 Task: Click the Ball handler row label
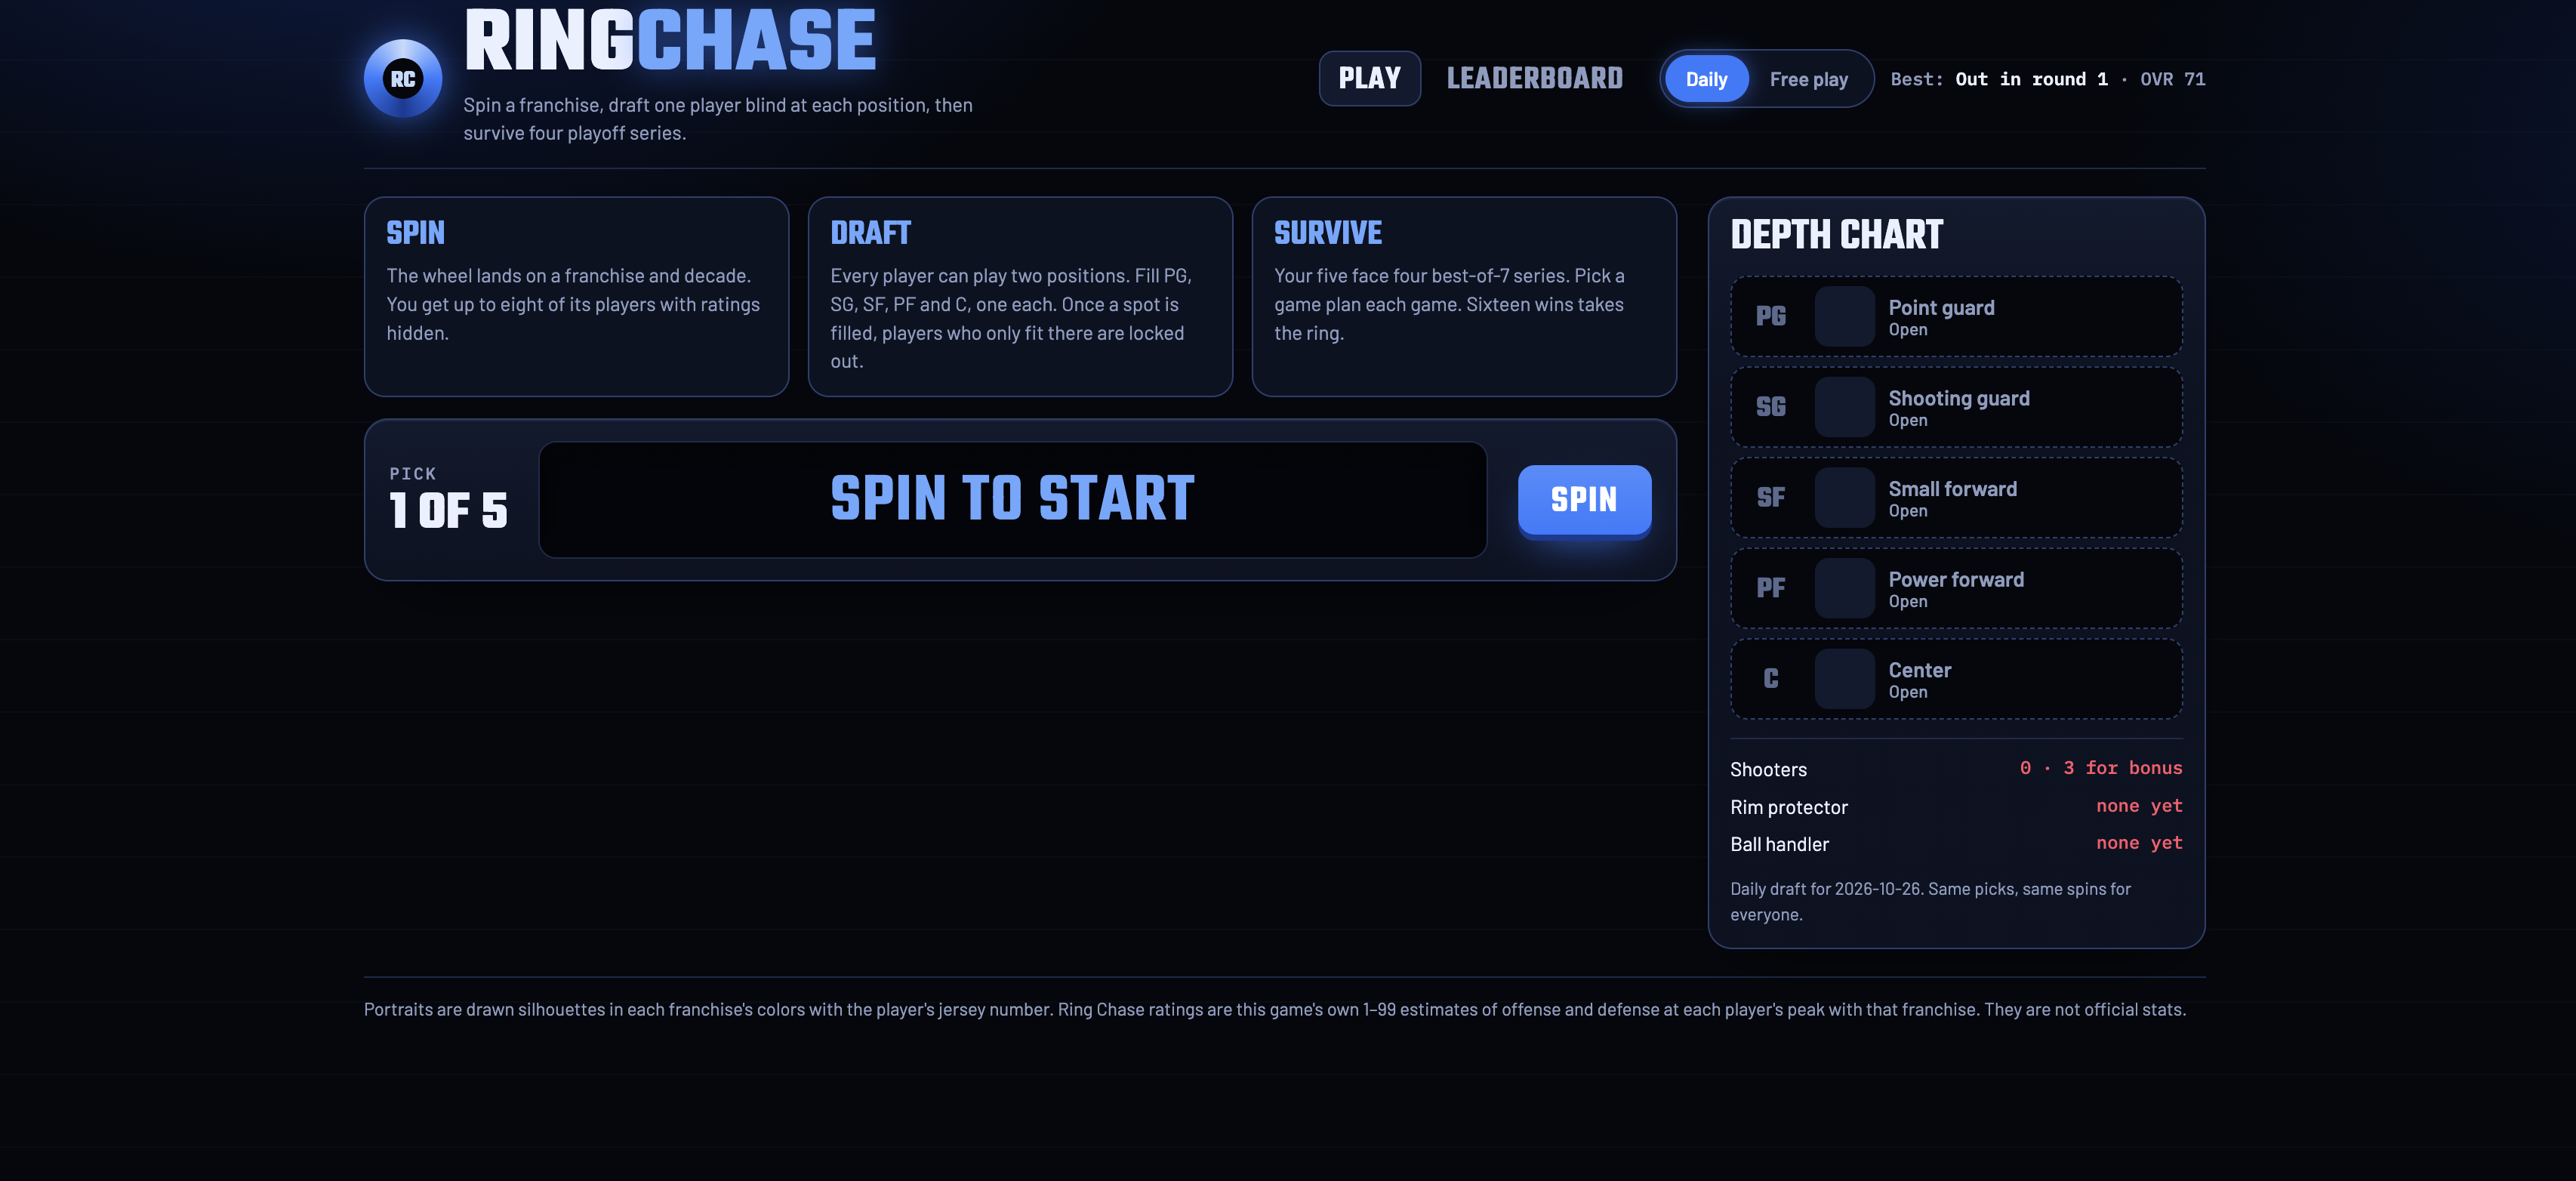pos(1779,844)
